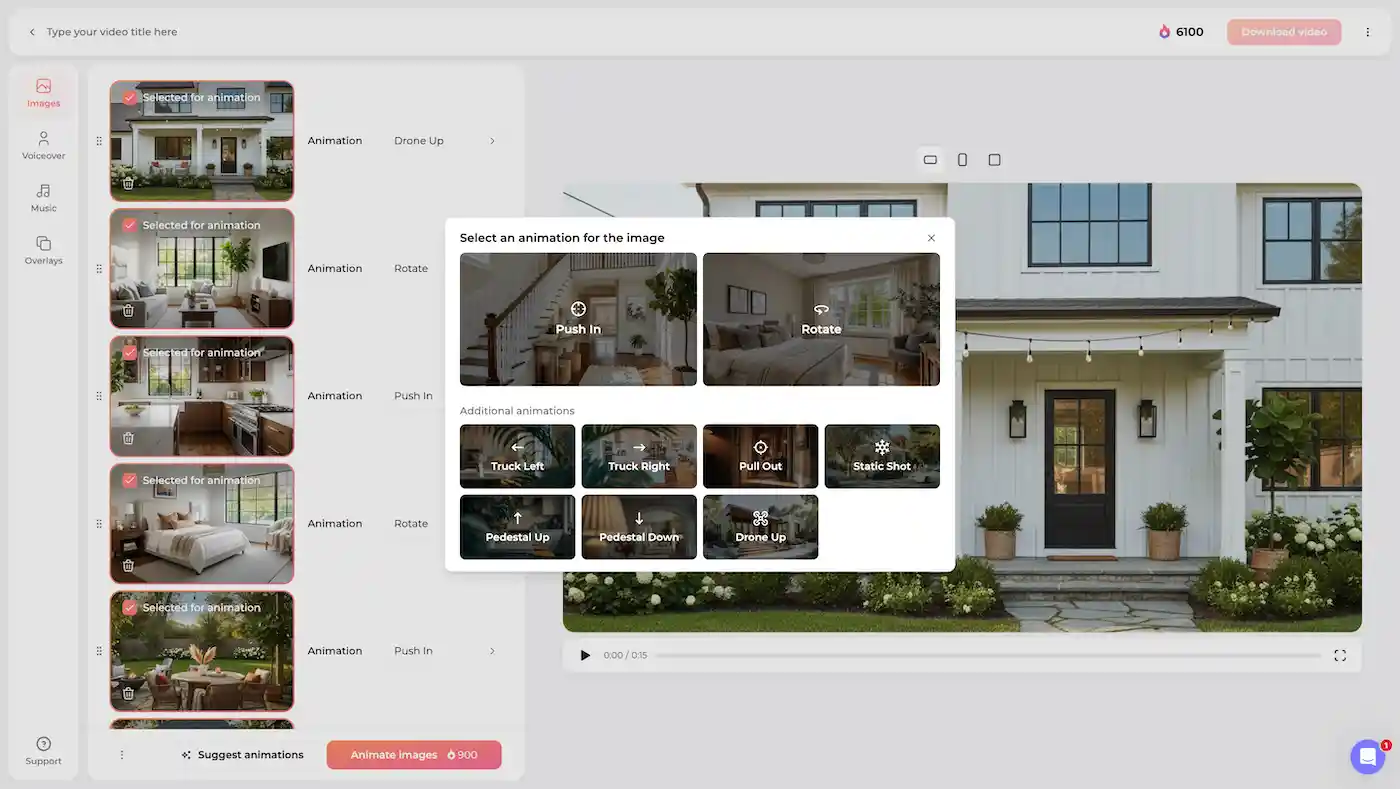Screen dimensions: 1400x789
Task: Open the Push In animation dropdown for last image
Action: point(491,650)
